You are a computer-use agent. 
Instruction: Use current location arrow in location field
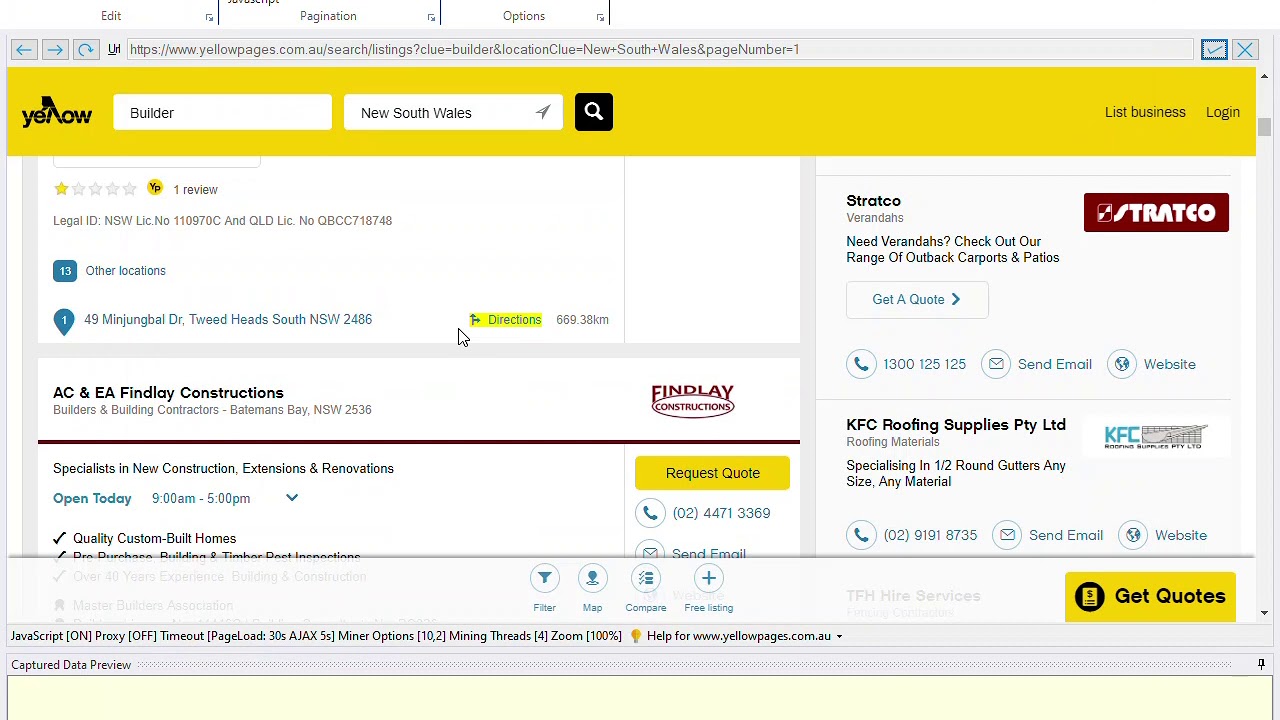point(543,112)
